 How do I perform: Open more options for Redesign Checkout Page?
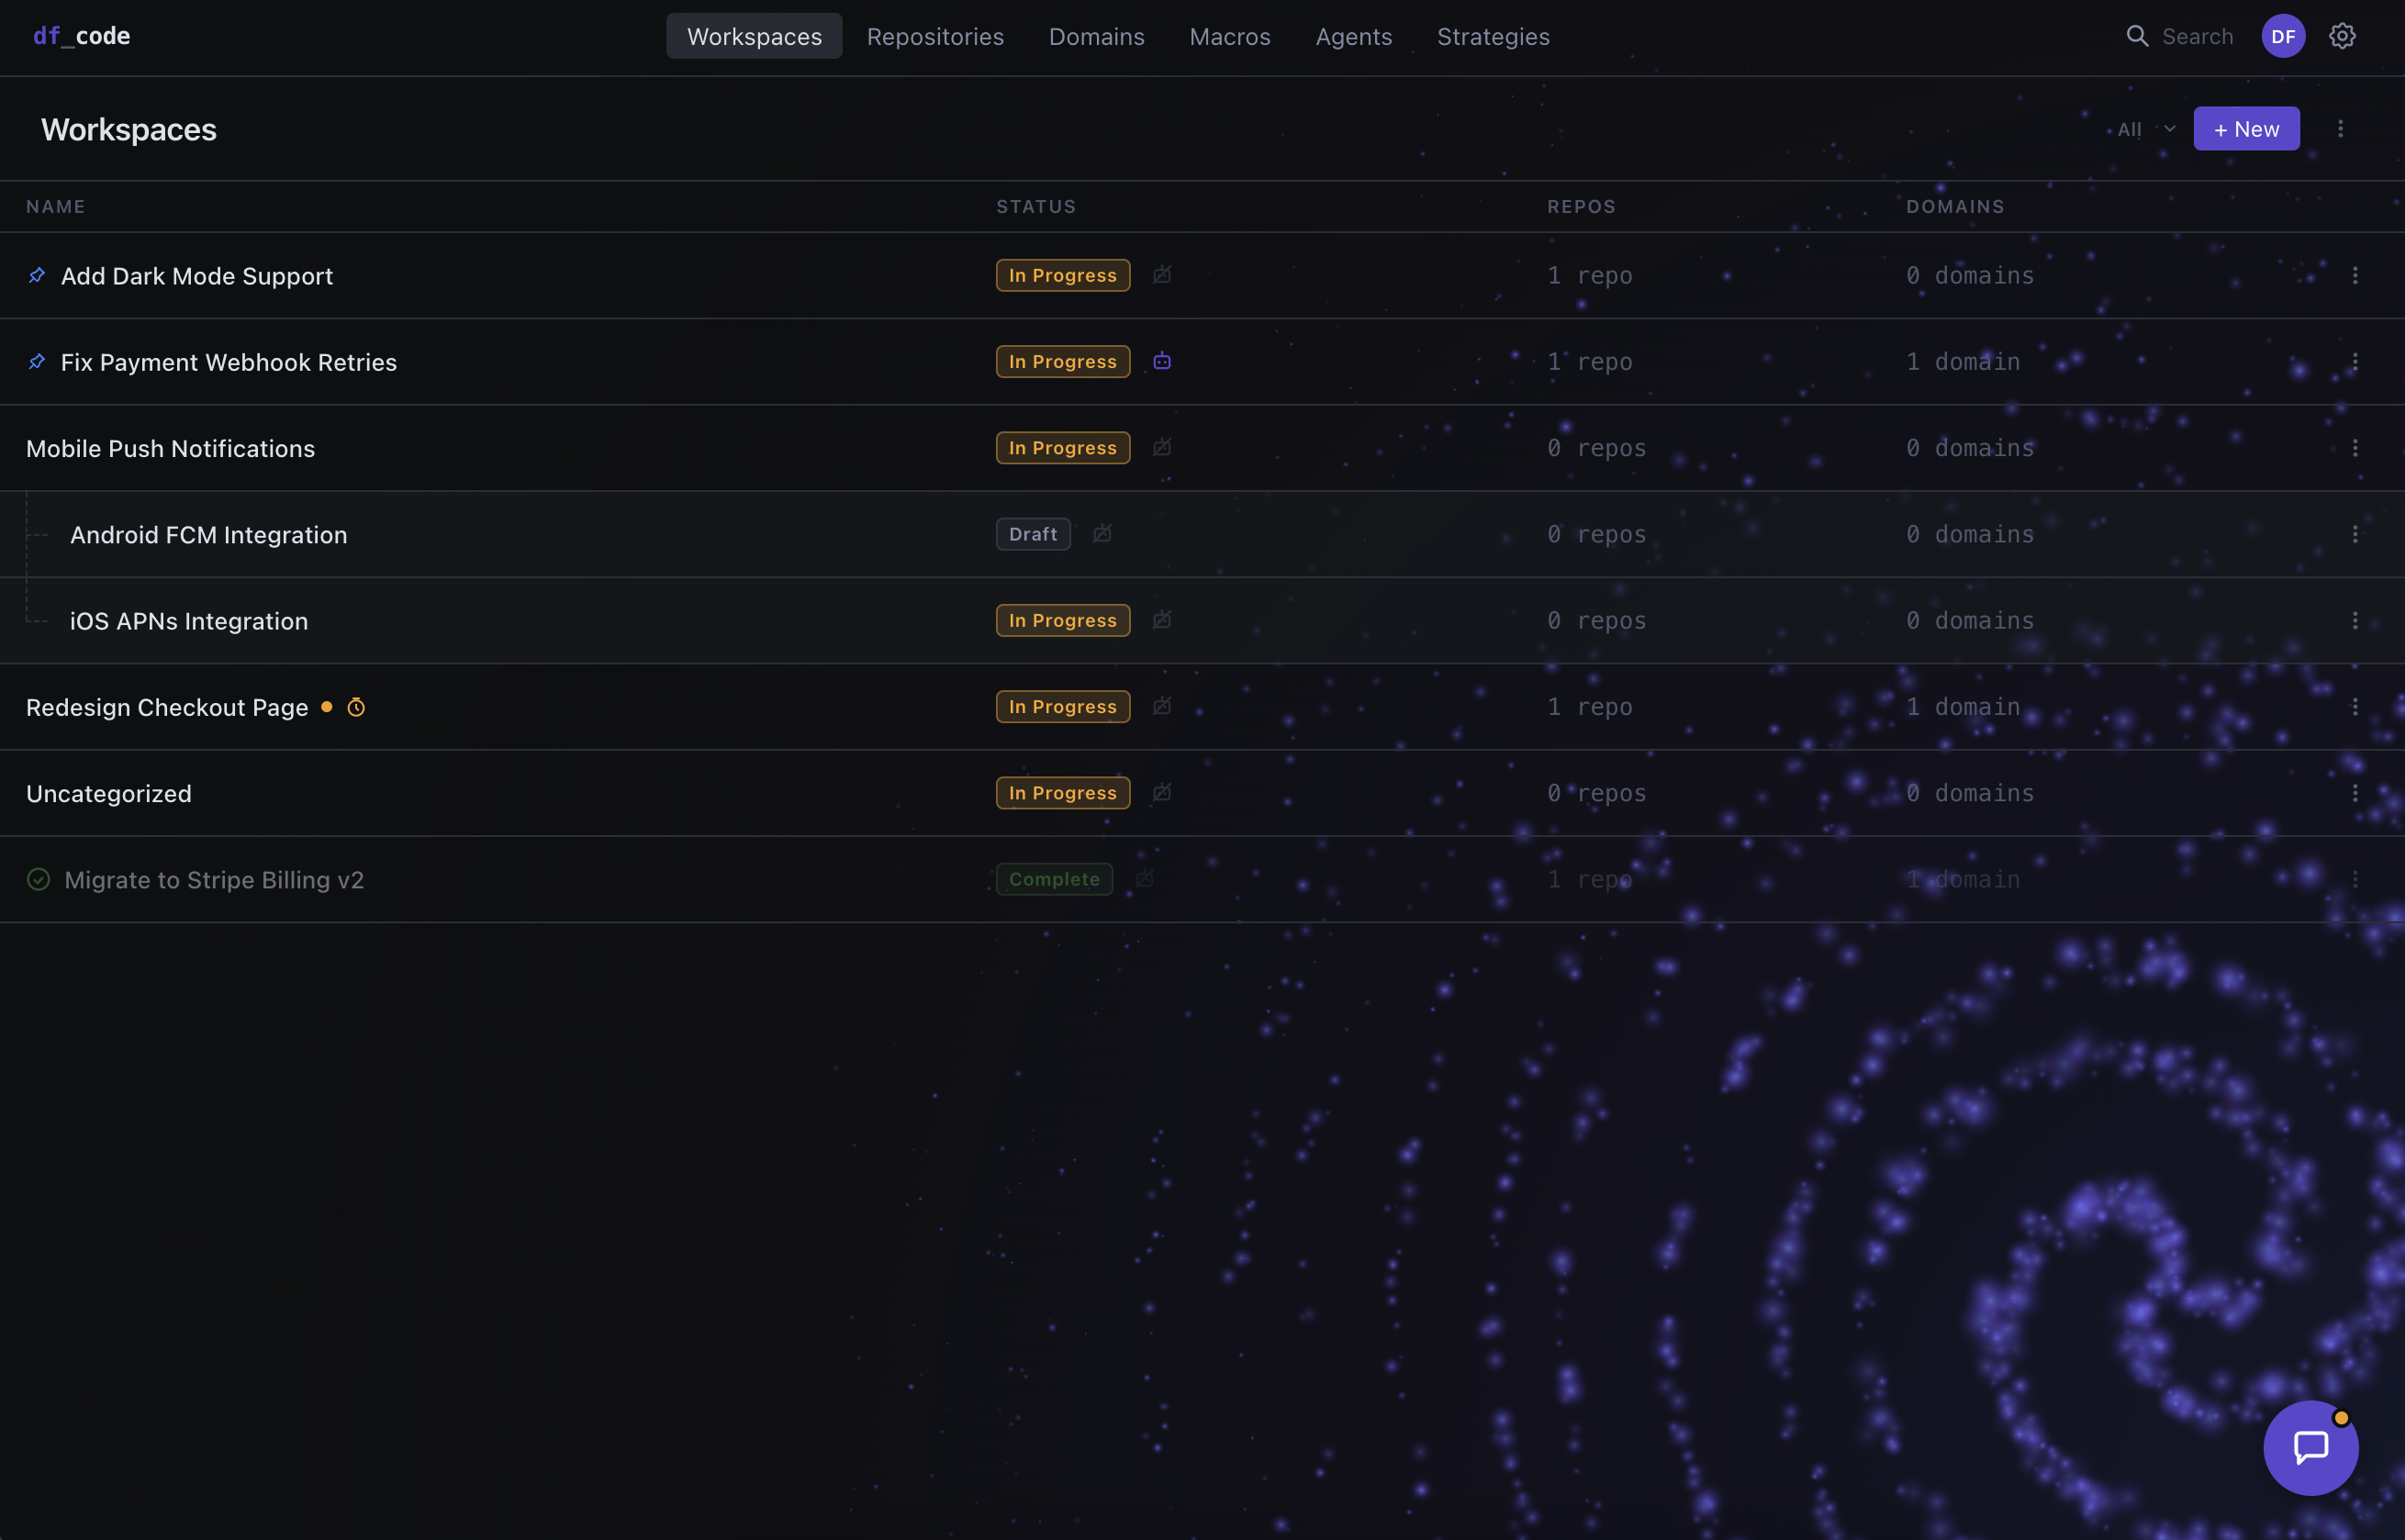click(x=2355, y=706)
